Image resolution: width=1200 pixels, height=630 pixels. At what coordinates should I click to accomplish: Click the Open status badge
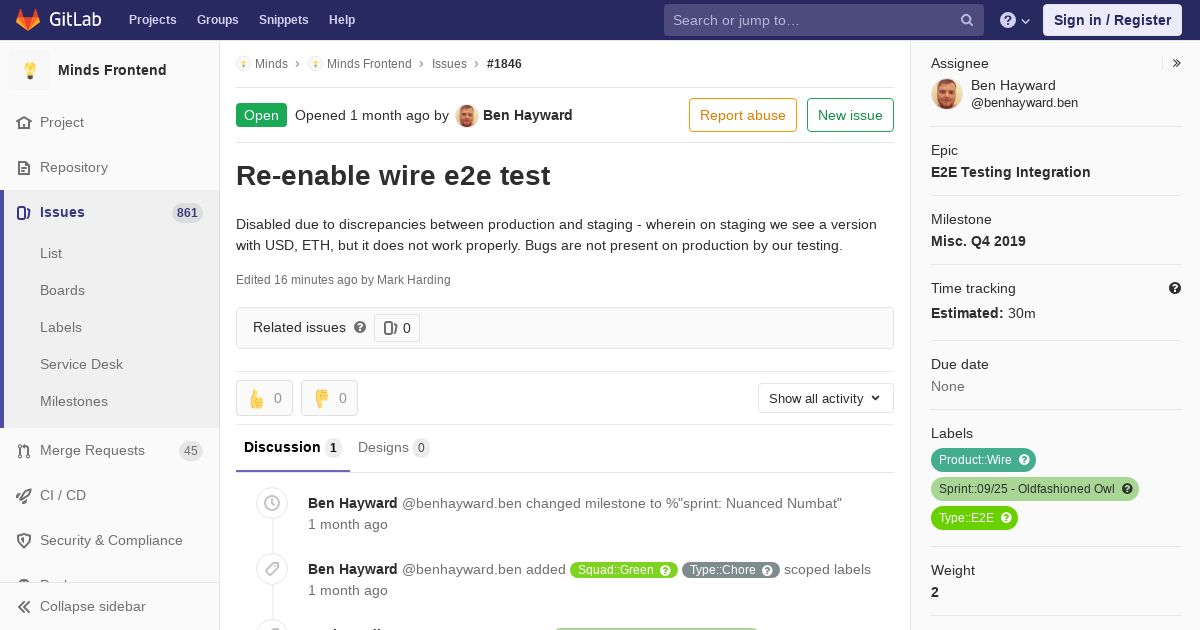point(261,115)
